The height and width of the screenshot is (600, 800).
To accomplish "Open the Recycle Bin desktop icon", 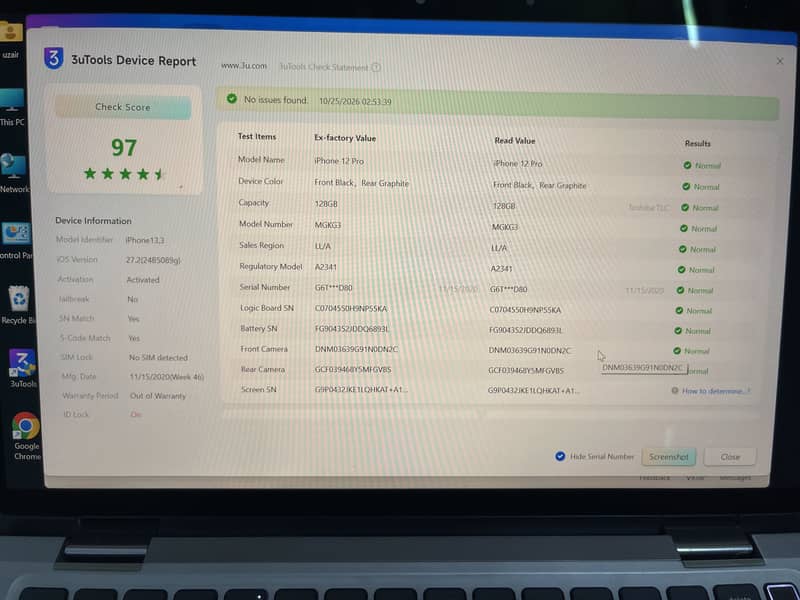I will pos(18,305).
